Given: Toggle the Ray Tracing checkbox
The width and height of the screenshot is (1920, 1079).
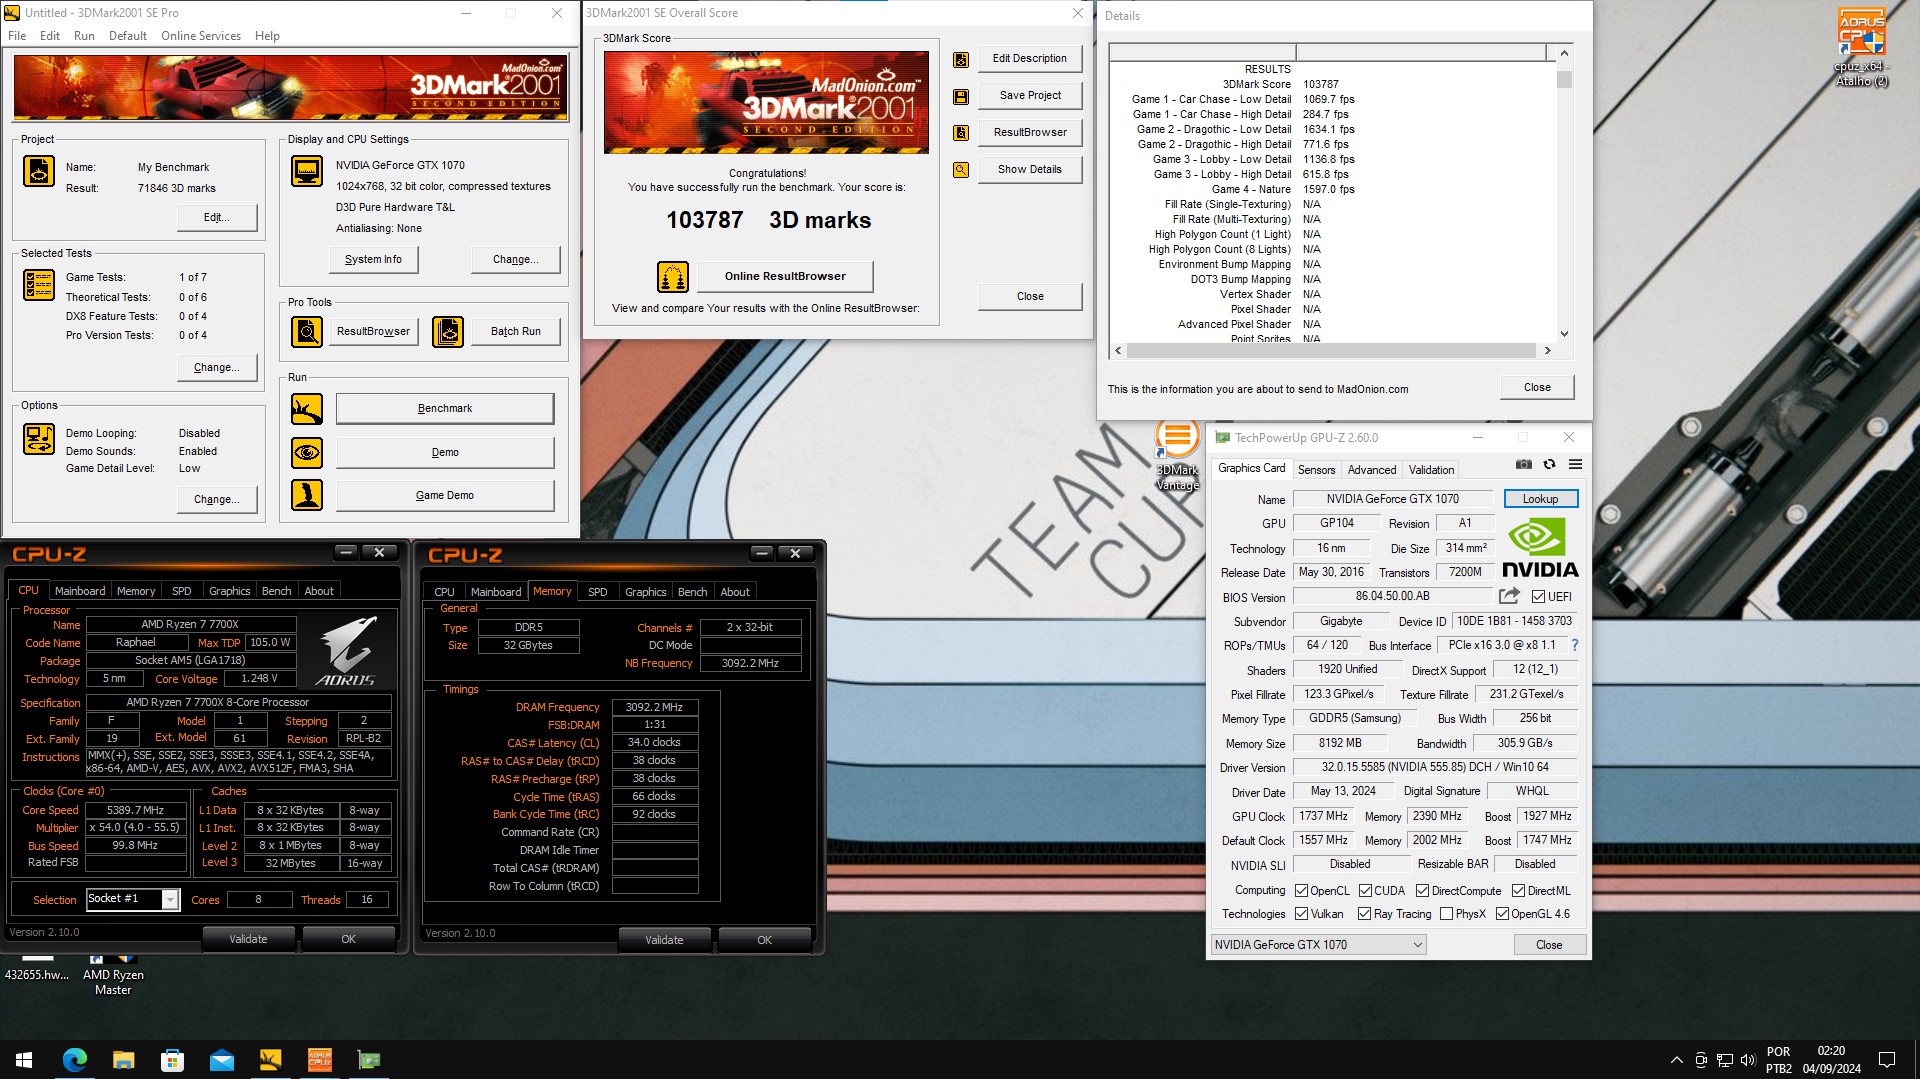Looking at the screenshot, I should [x=1364, y=914].
